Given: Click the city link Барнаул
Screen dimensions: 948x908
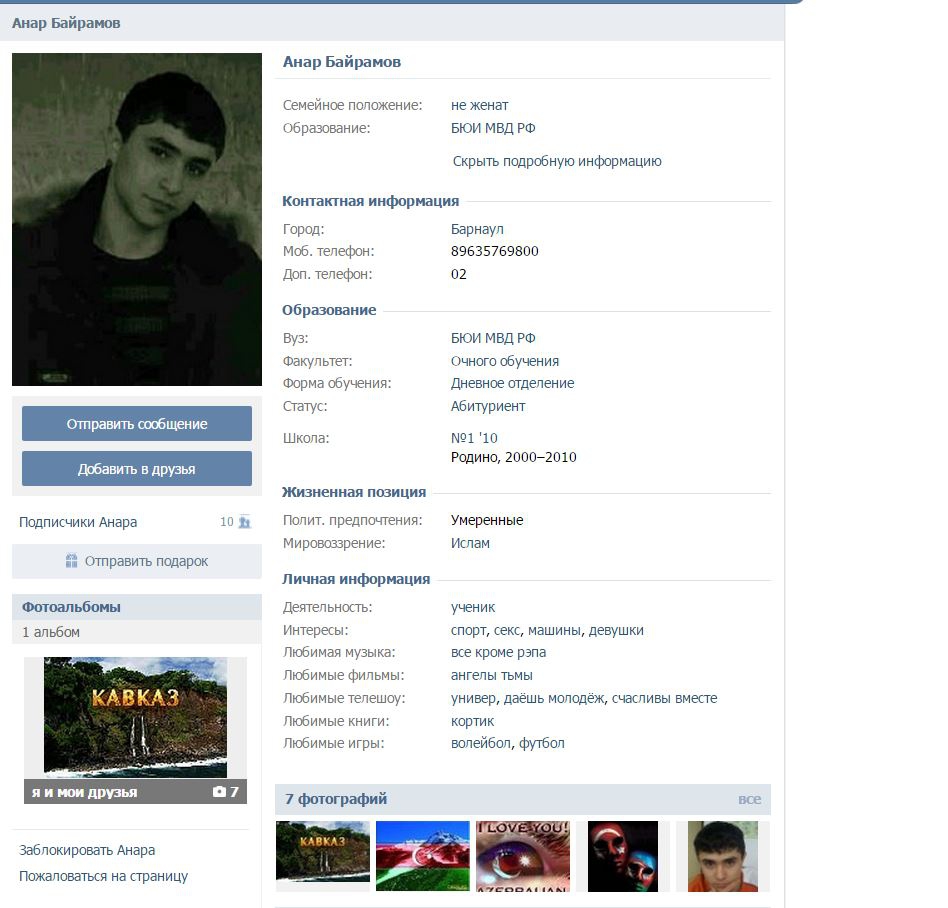Looking at the screenshot, I should coord(477,229).
